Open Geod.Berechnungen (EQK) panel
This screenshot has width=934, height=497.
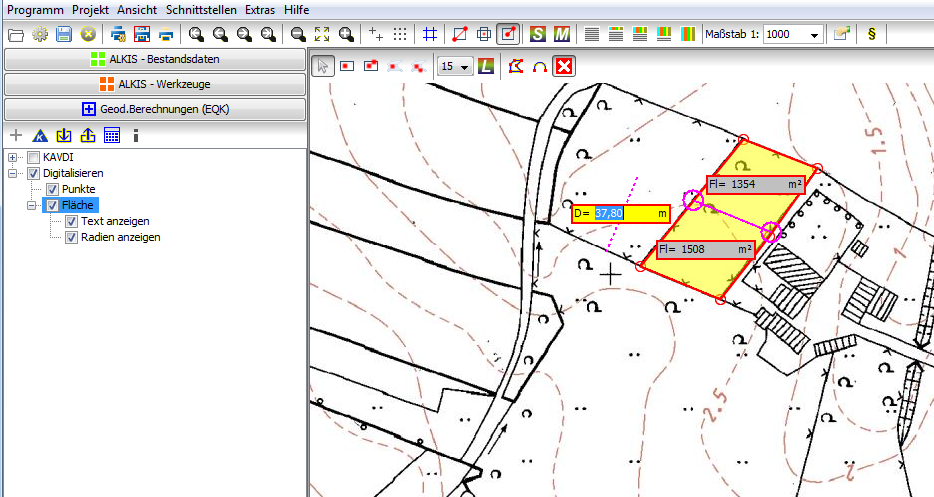155,109
